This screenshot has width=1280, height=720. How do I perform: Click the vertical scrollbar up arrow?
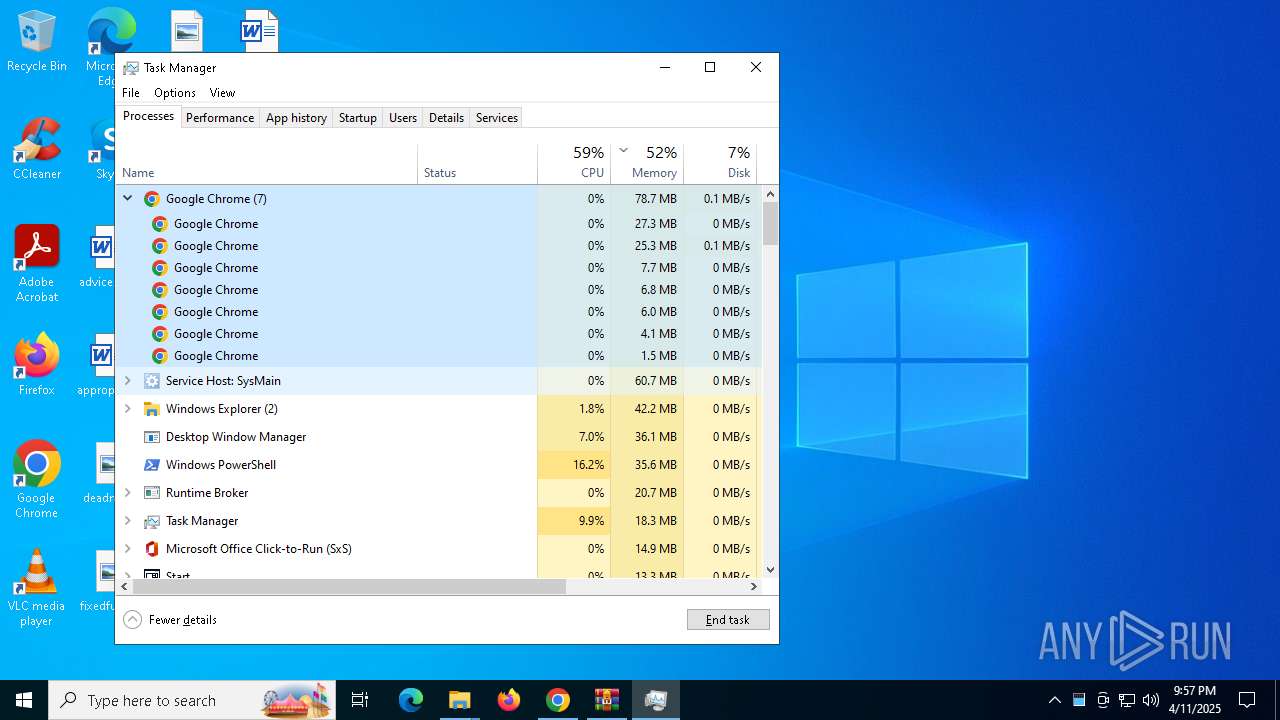click(770, 194)
